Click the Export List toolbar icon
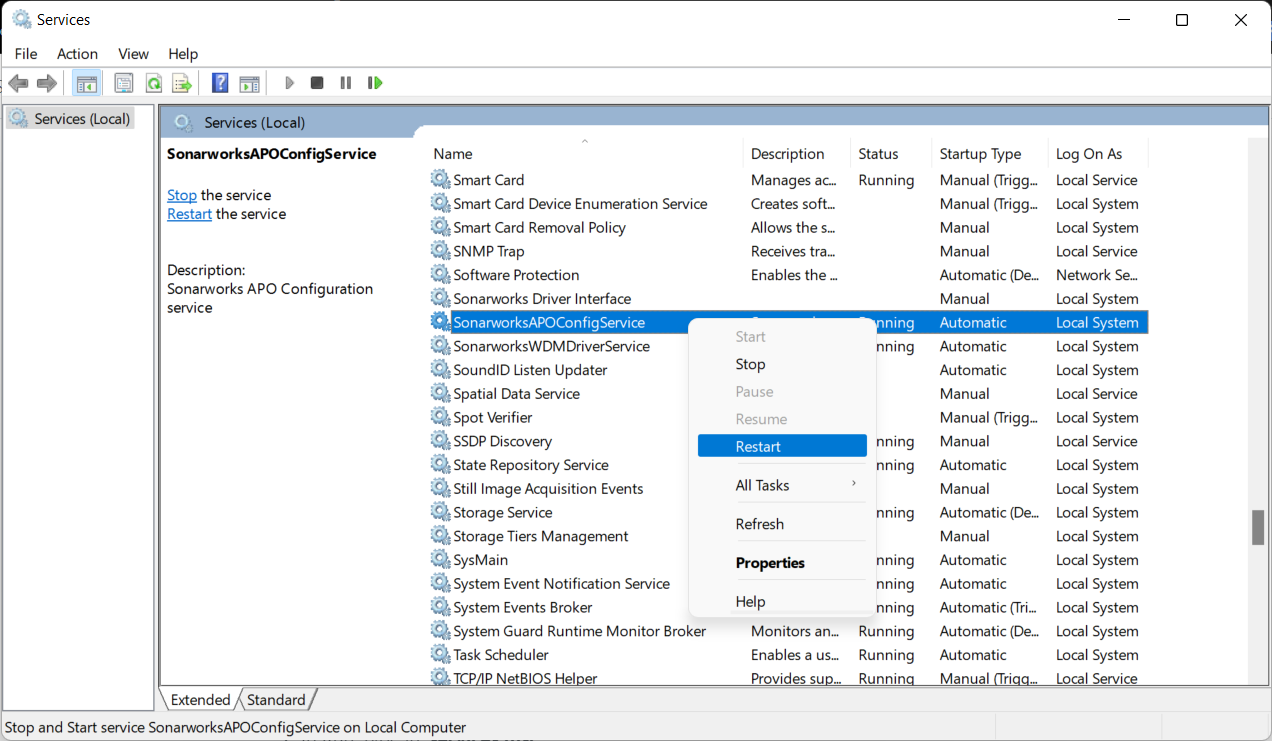1272x741 pixels. pyautogui.click(x=181, y=83)
